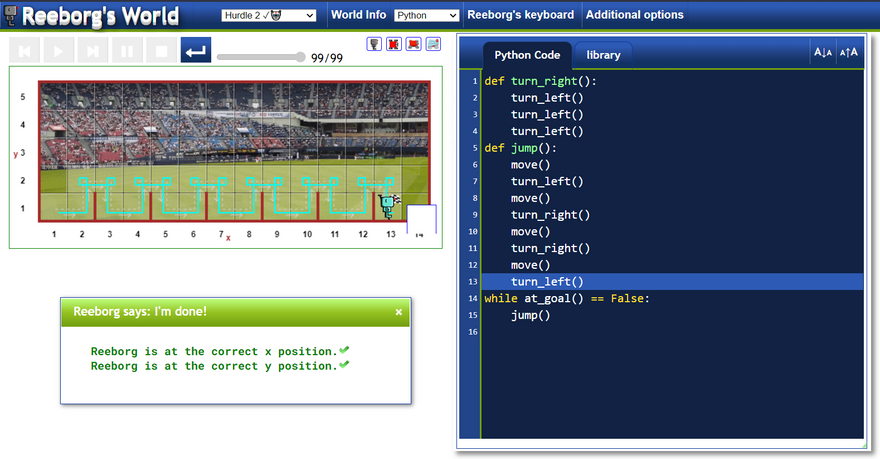
Task: Decrease the editor font size
Action: tap(823, 53)
